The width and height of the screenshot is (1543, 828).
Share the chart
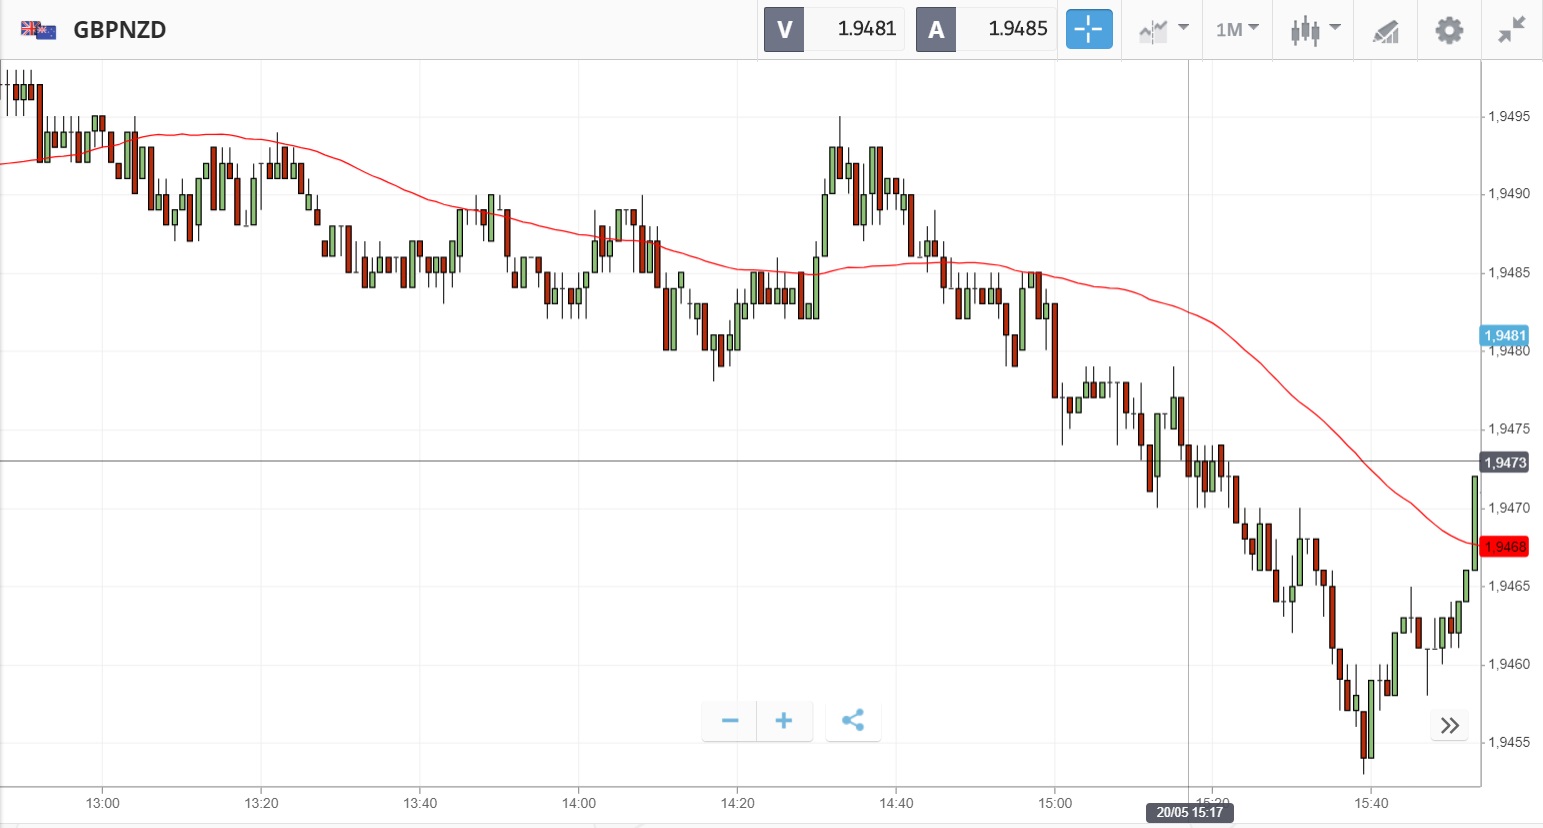(853, 721)
